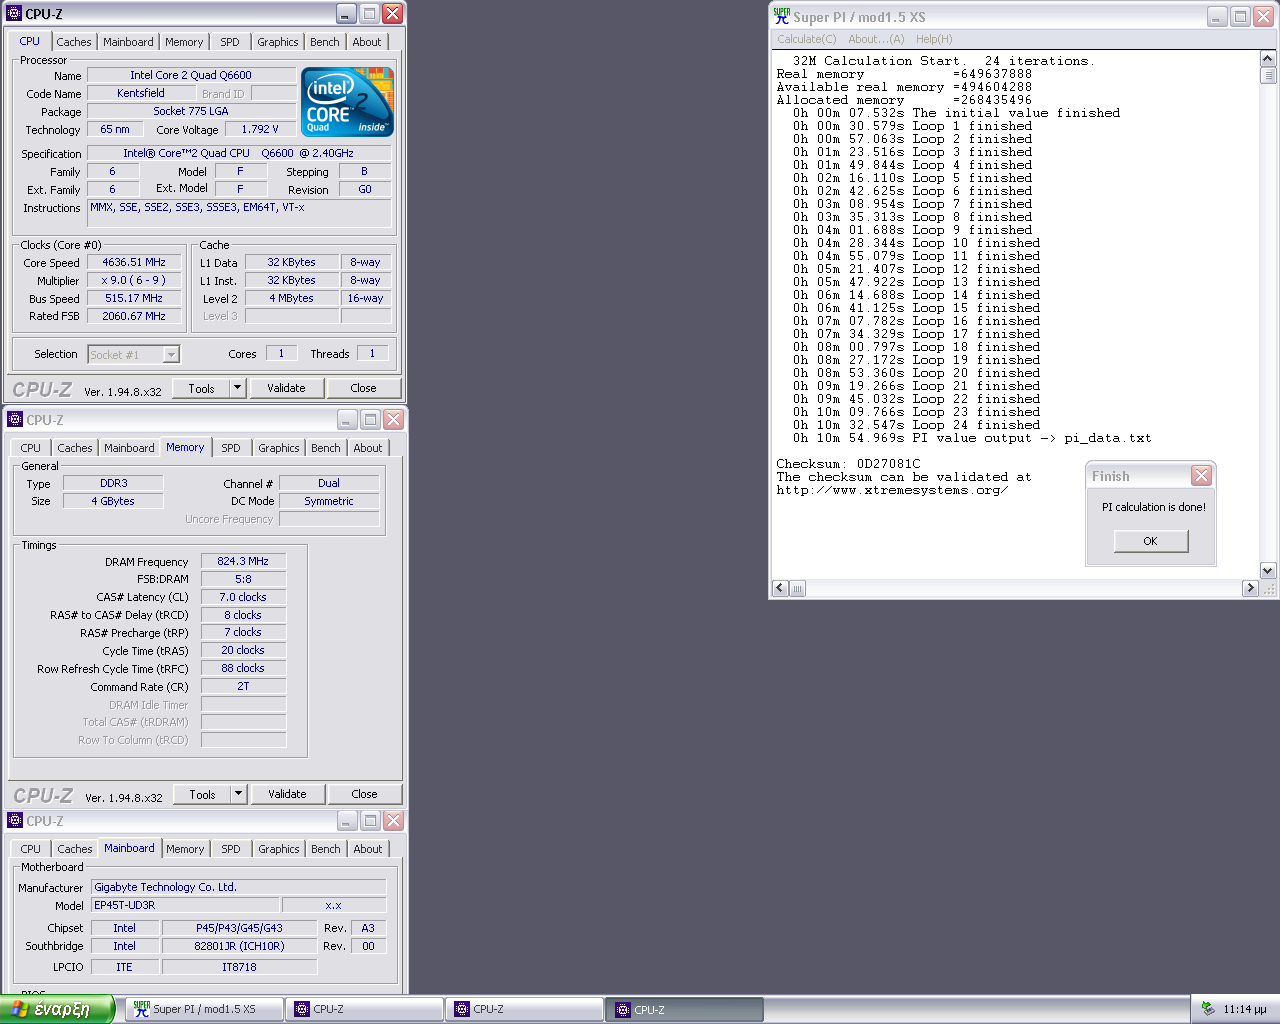Click the Intel Core 2 Quad logo

point(347,102)
